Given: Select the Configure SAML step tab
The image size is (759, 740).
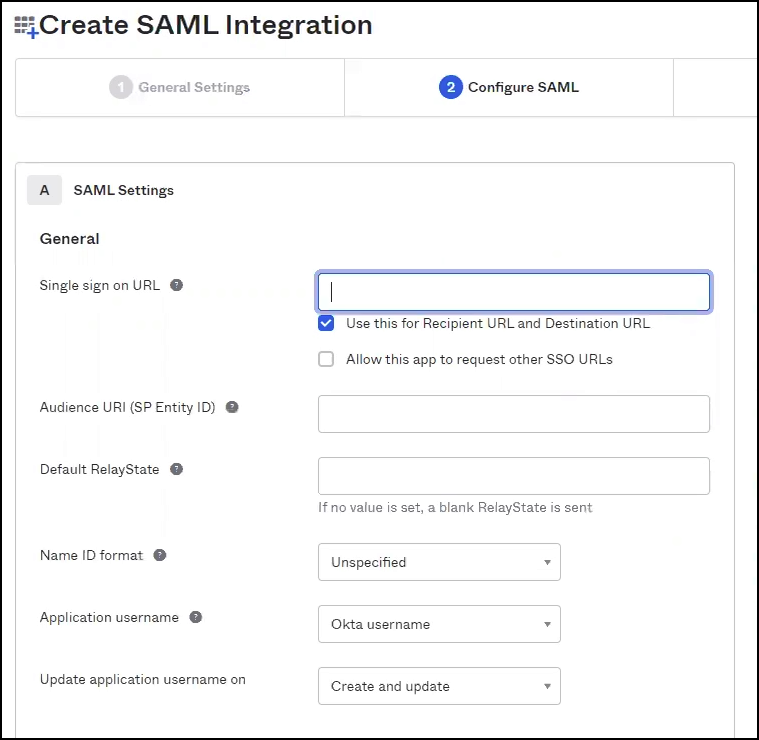Looking at the screenshot, I should tap(509, 87).
